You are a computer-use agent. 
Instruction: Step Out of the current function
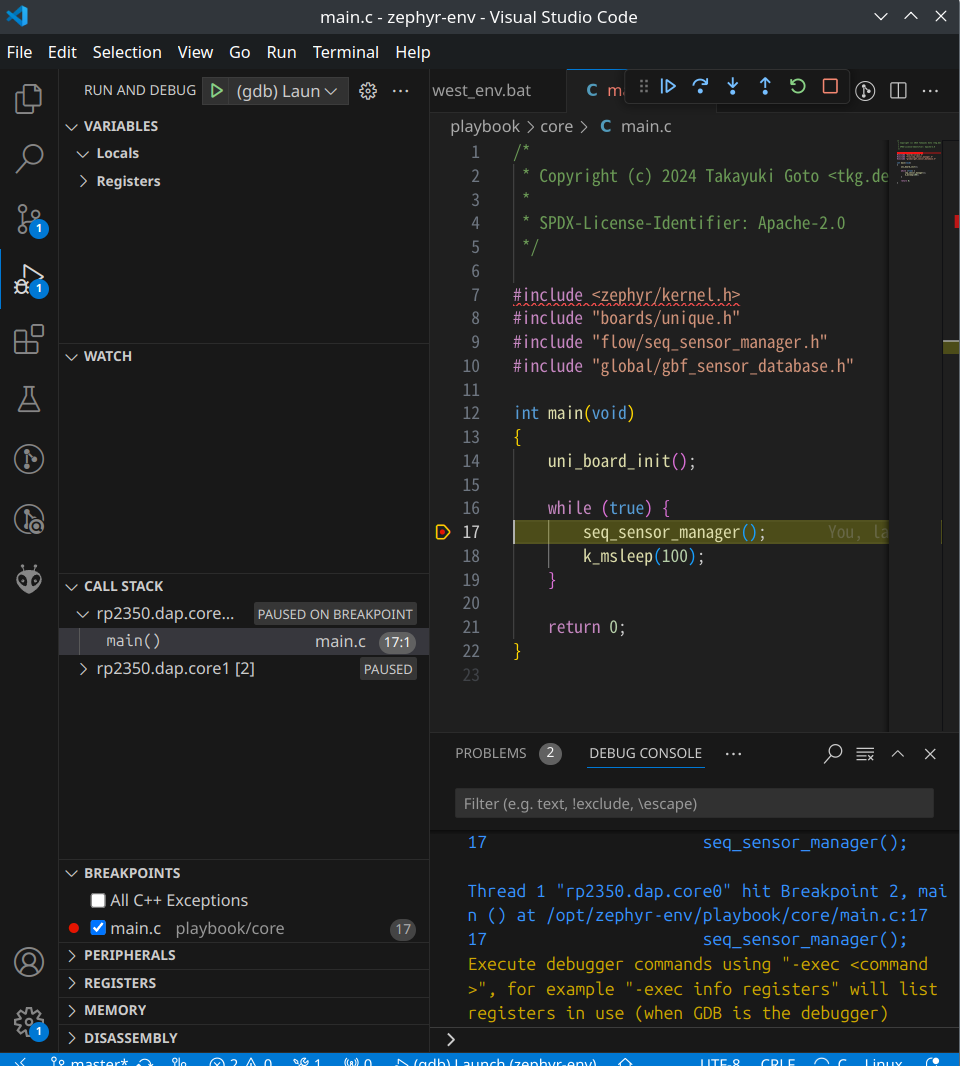pos(764,87)
